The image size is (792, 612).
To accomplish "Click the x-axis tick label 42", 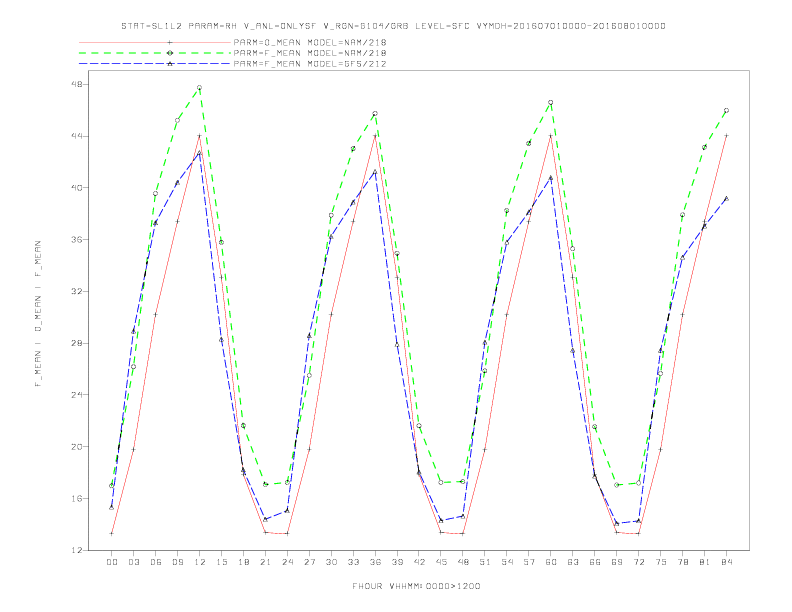I will point(419,562).
